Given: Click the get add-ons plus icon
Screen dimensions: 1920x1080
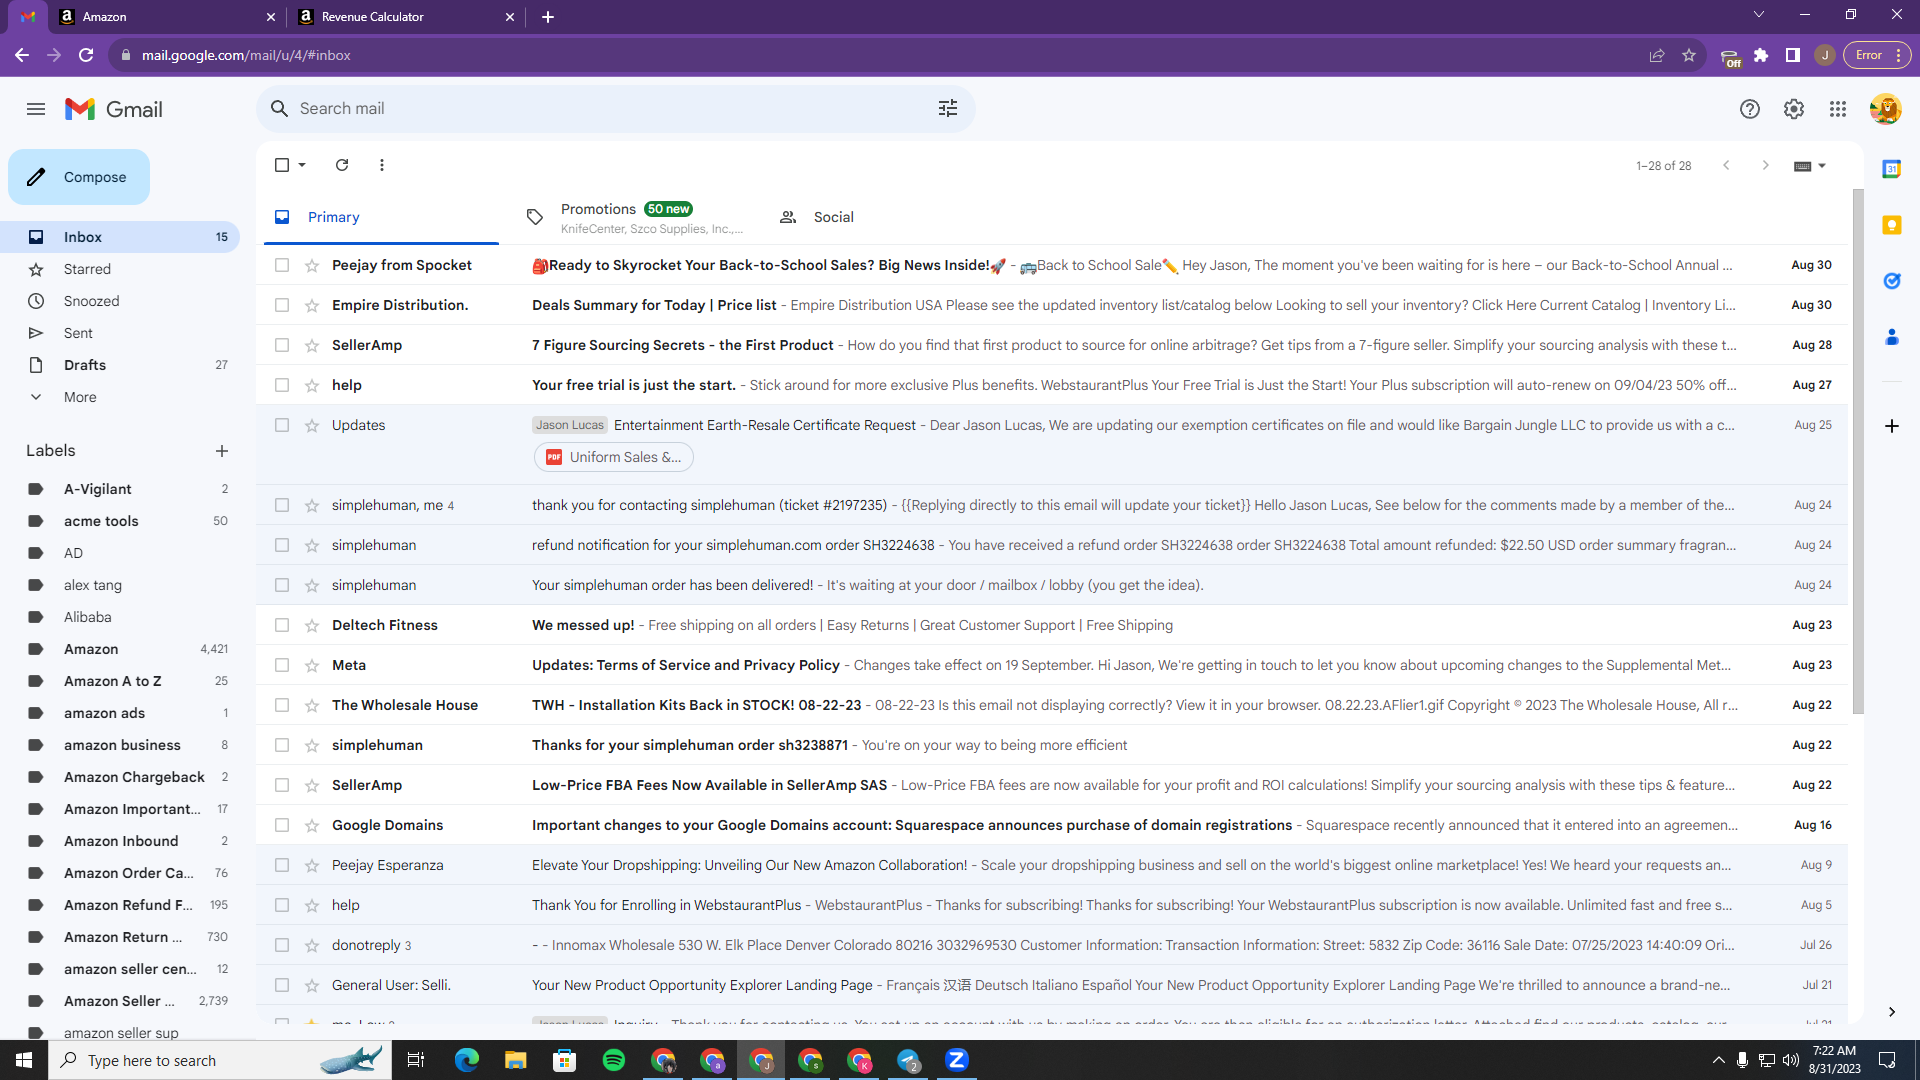Looking at the screenshot, I should coord(1892,426).
